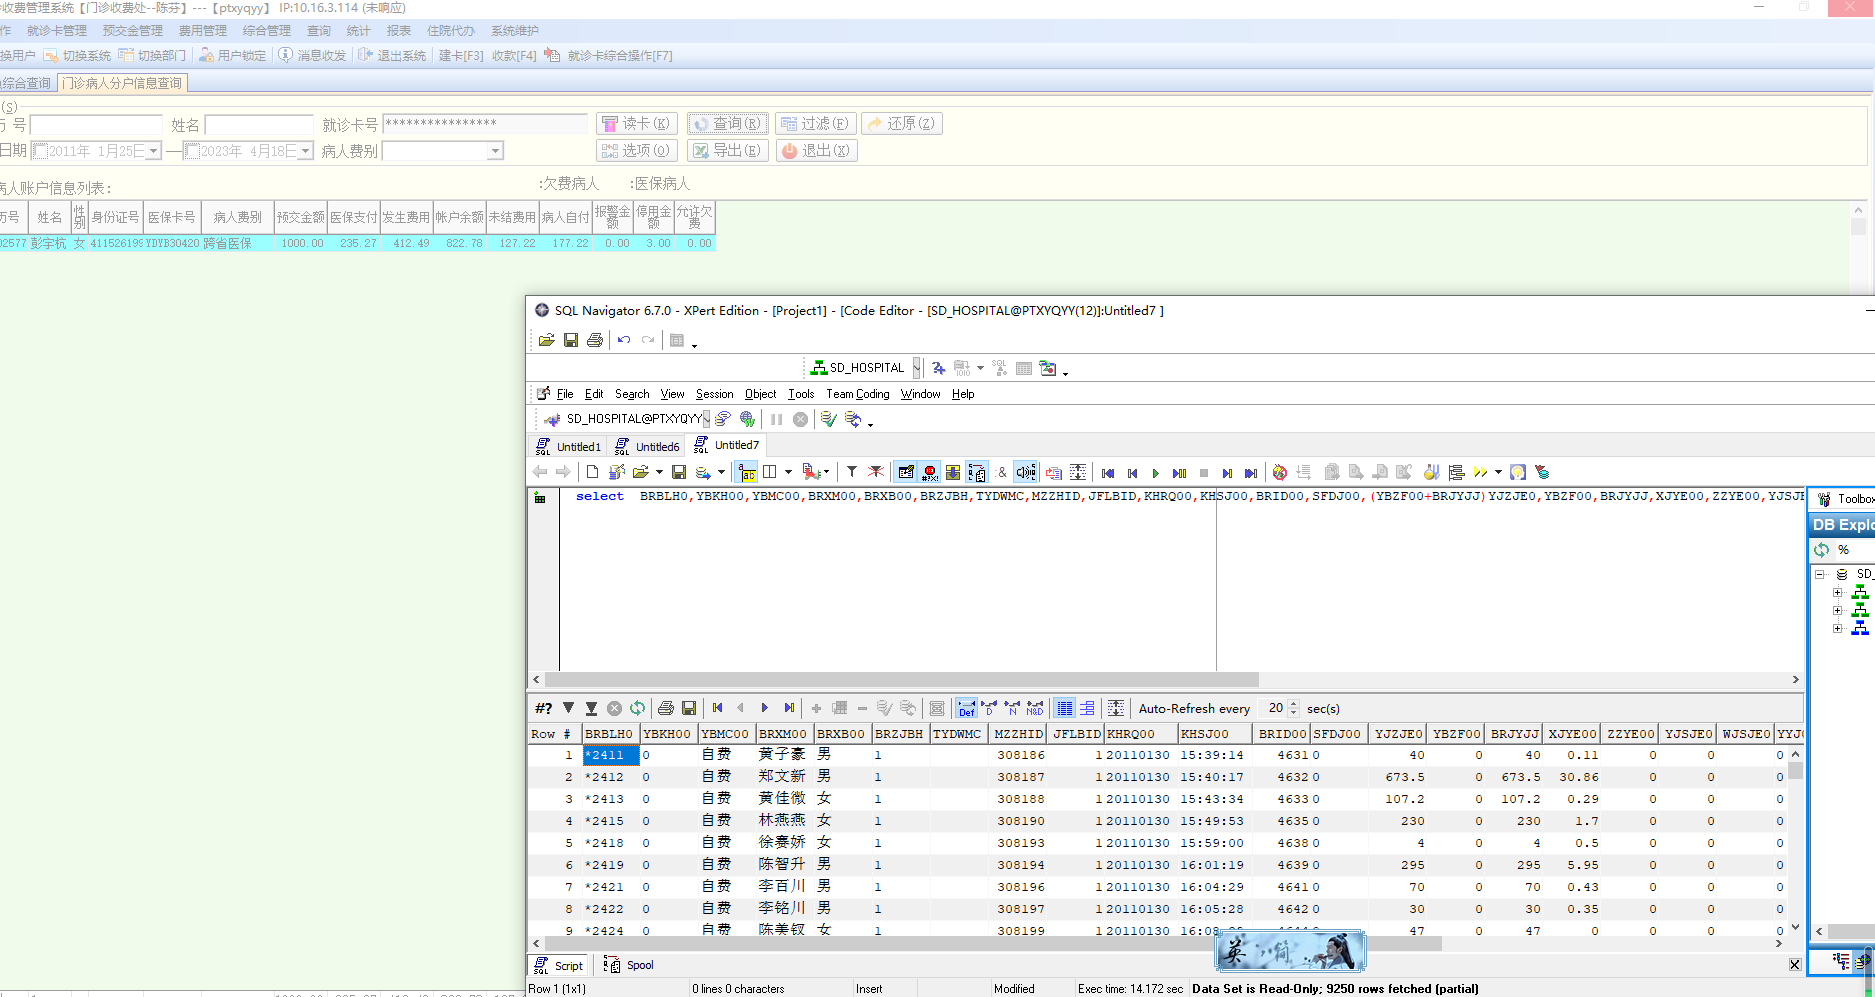This screenshot has height=997, width=1875.
Task: Jump to first record in results grid
Action: coord(717,708)
